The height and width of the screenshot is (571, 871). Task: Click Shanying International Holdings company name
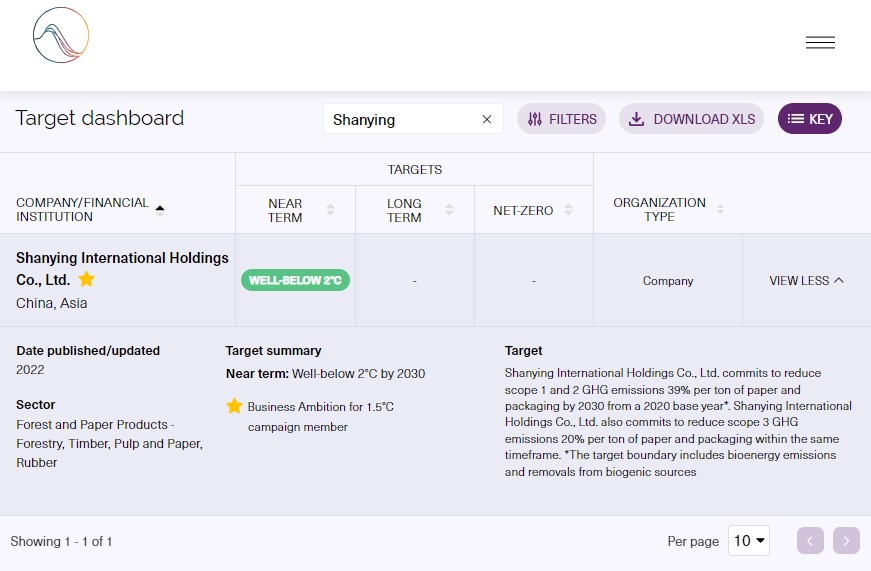[x=122, y=258]
